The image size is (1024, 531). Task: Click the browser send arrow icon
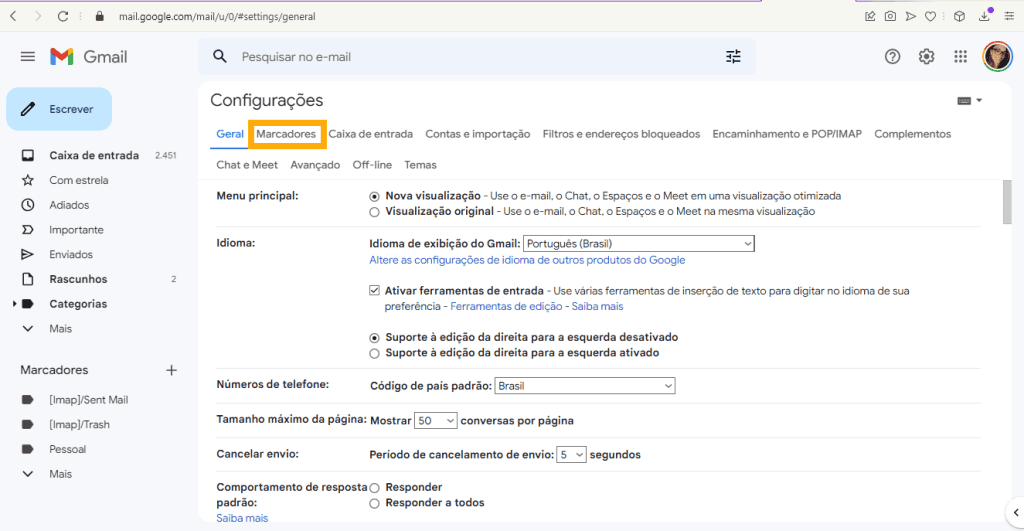point(910,16)
